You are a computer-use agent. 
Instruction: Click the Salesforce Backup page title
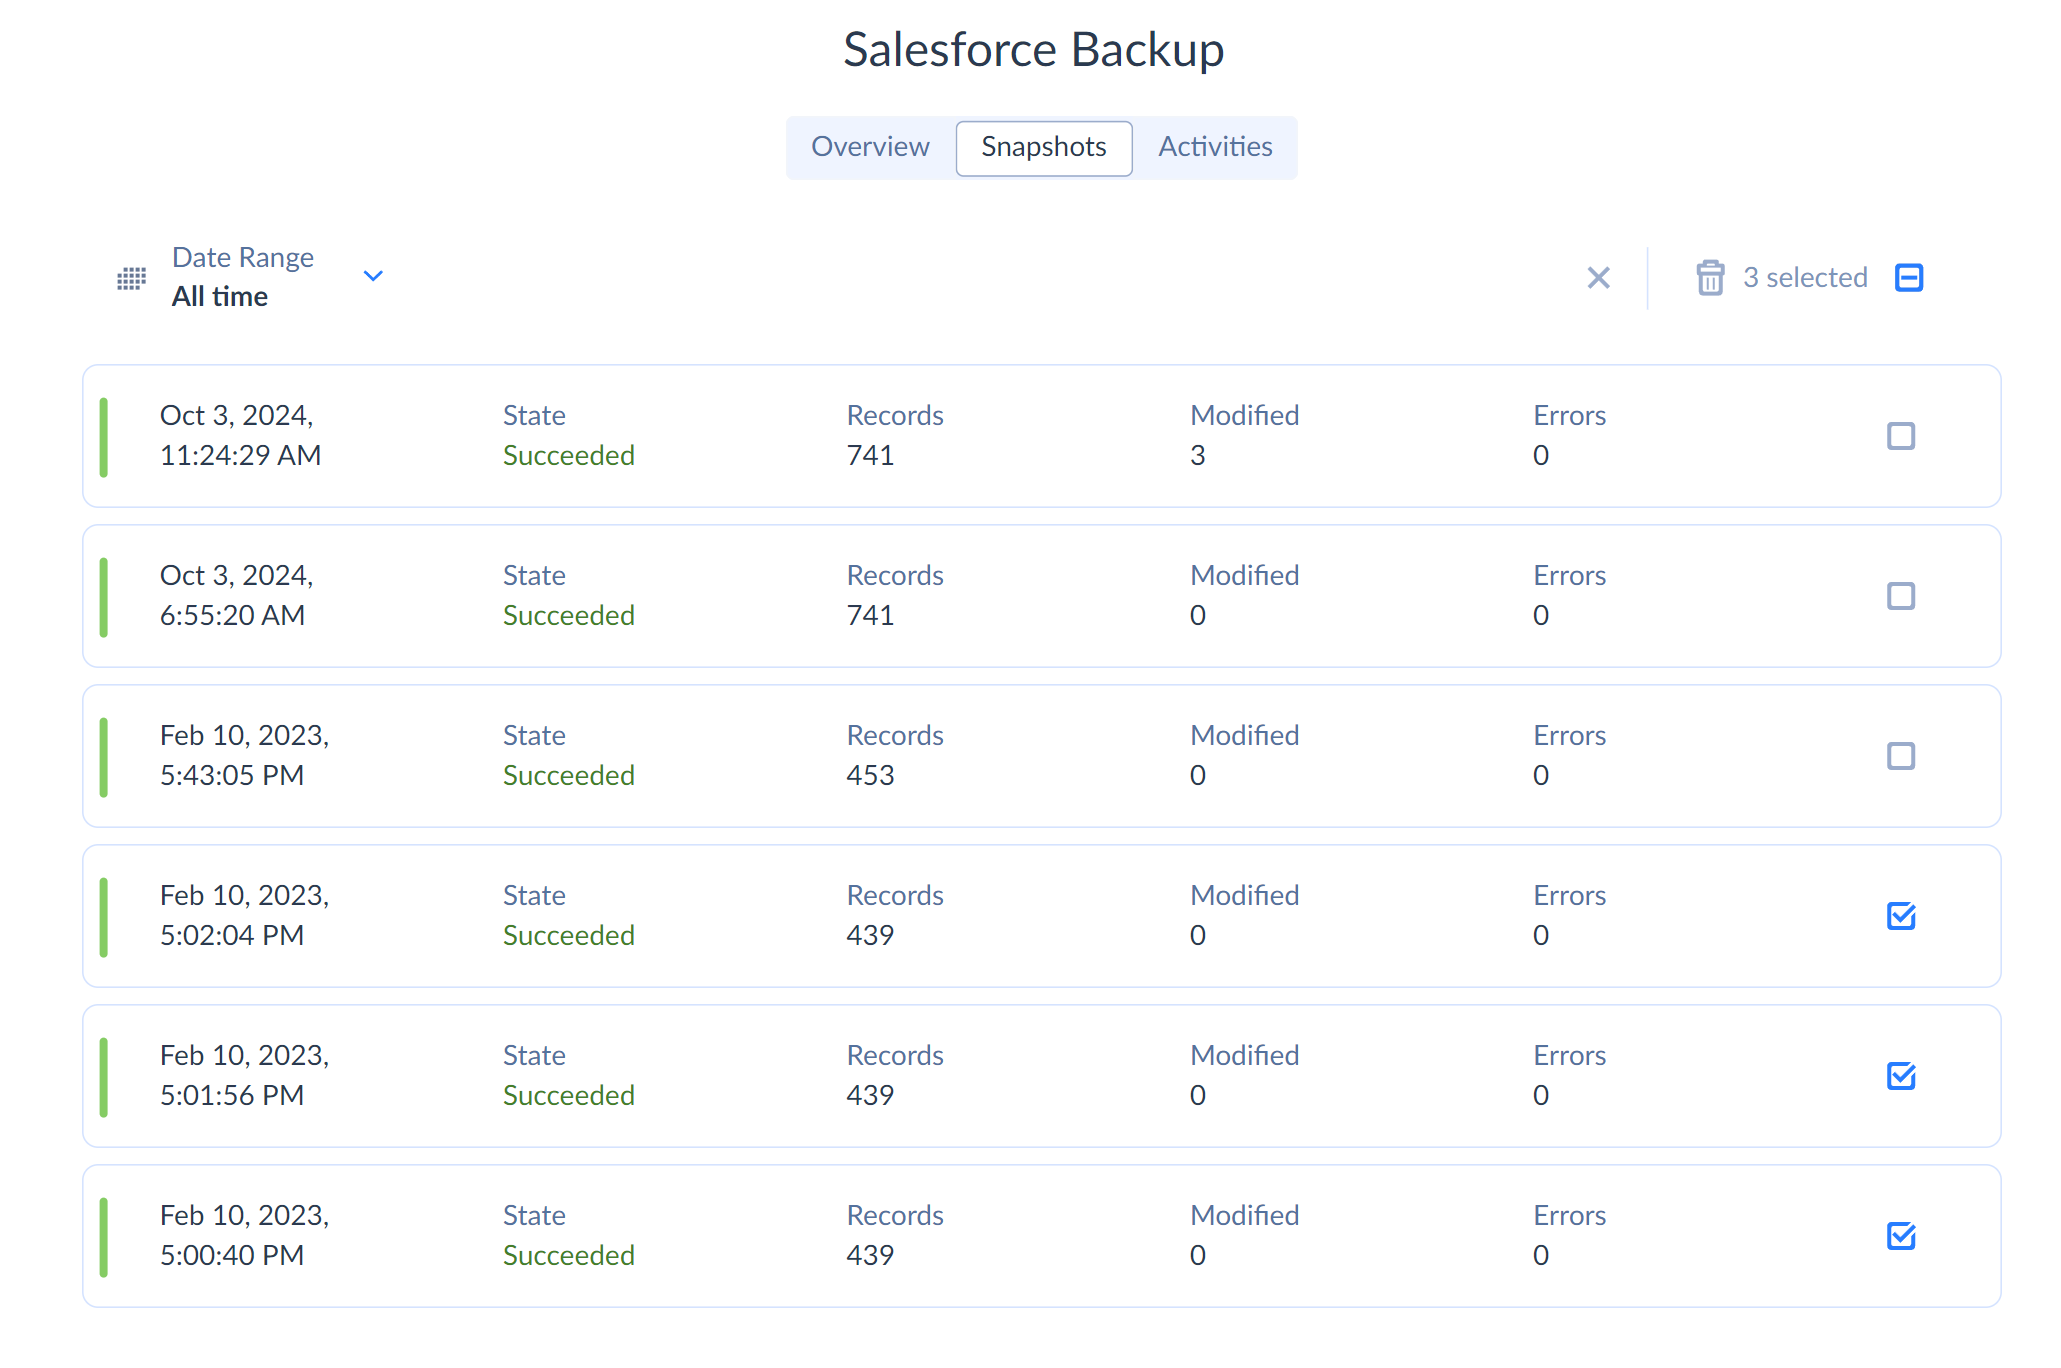(1033, 49)
